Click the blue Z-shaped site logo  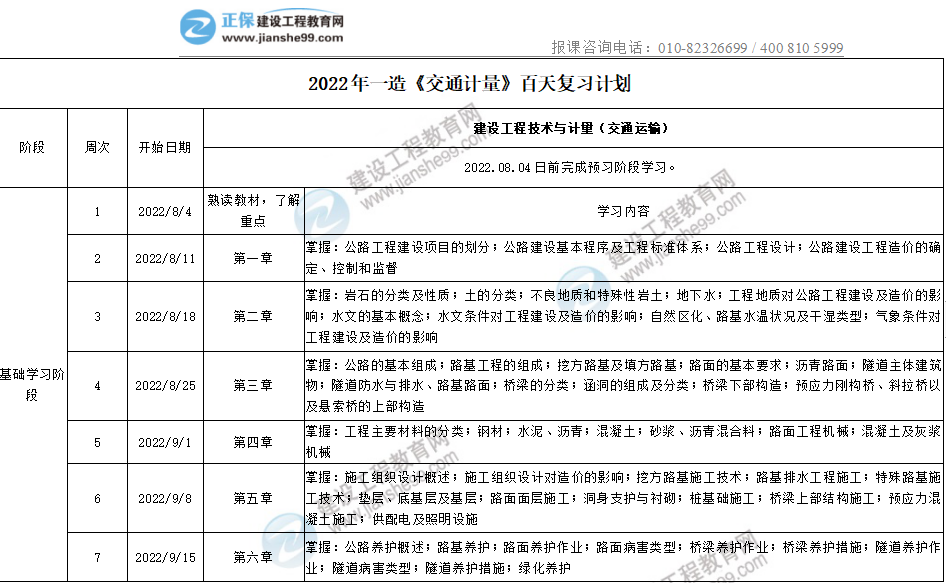point(198,26)
